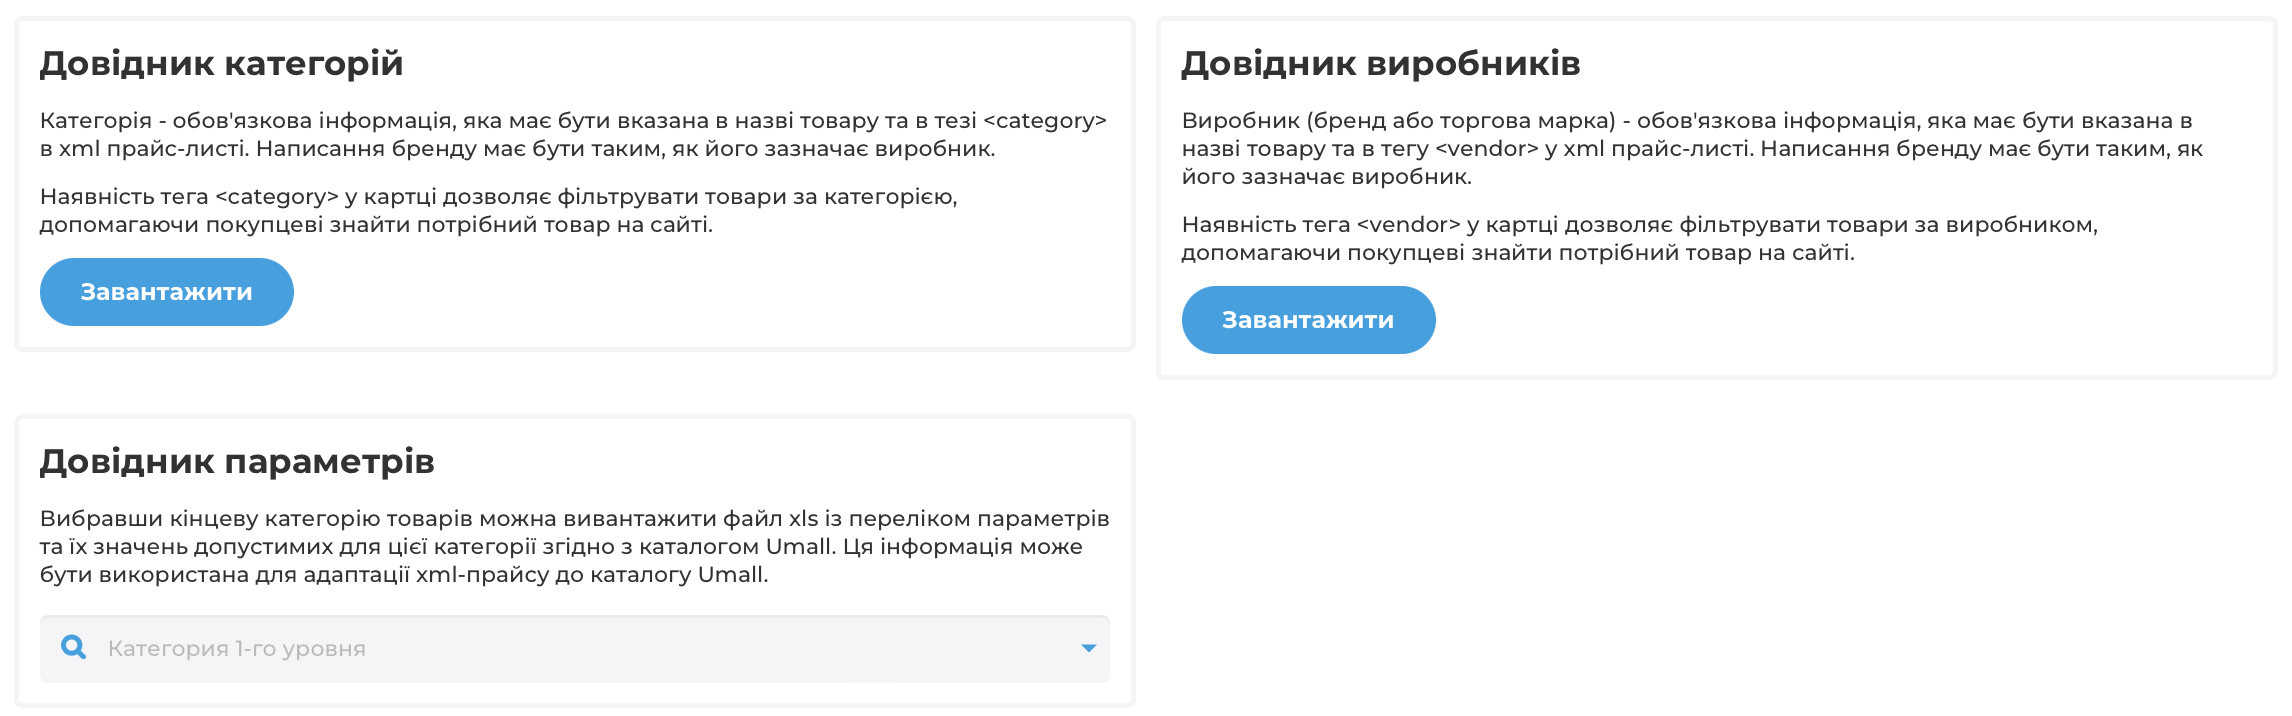
Task: Click empty area right of categories Завантажити button
Action: coord(700,292)
